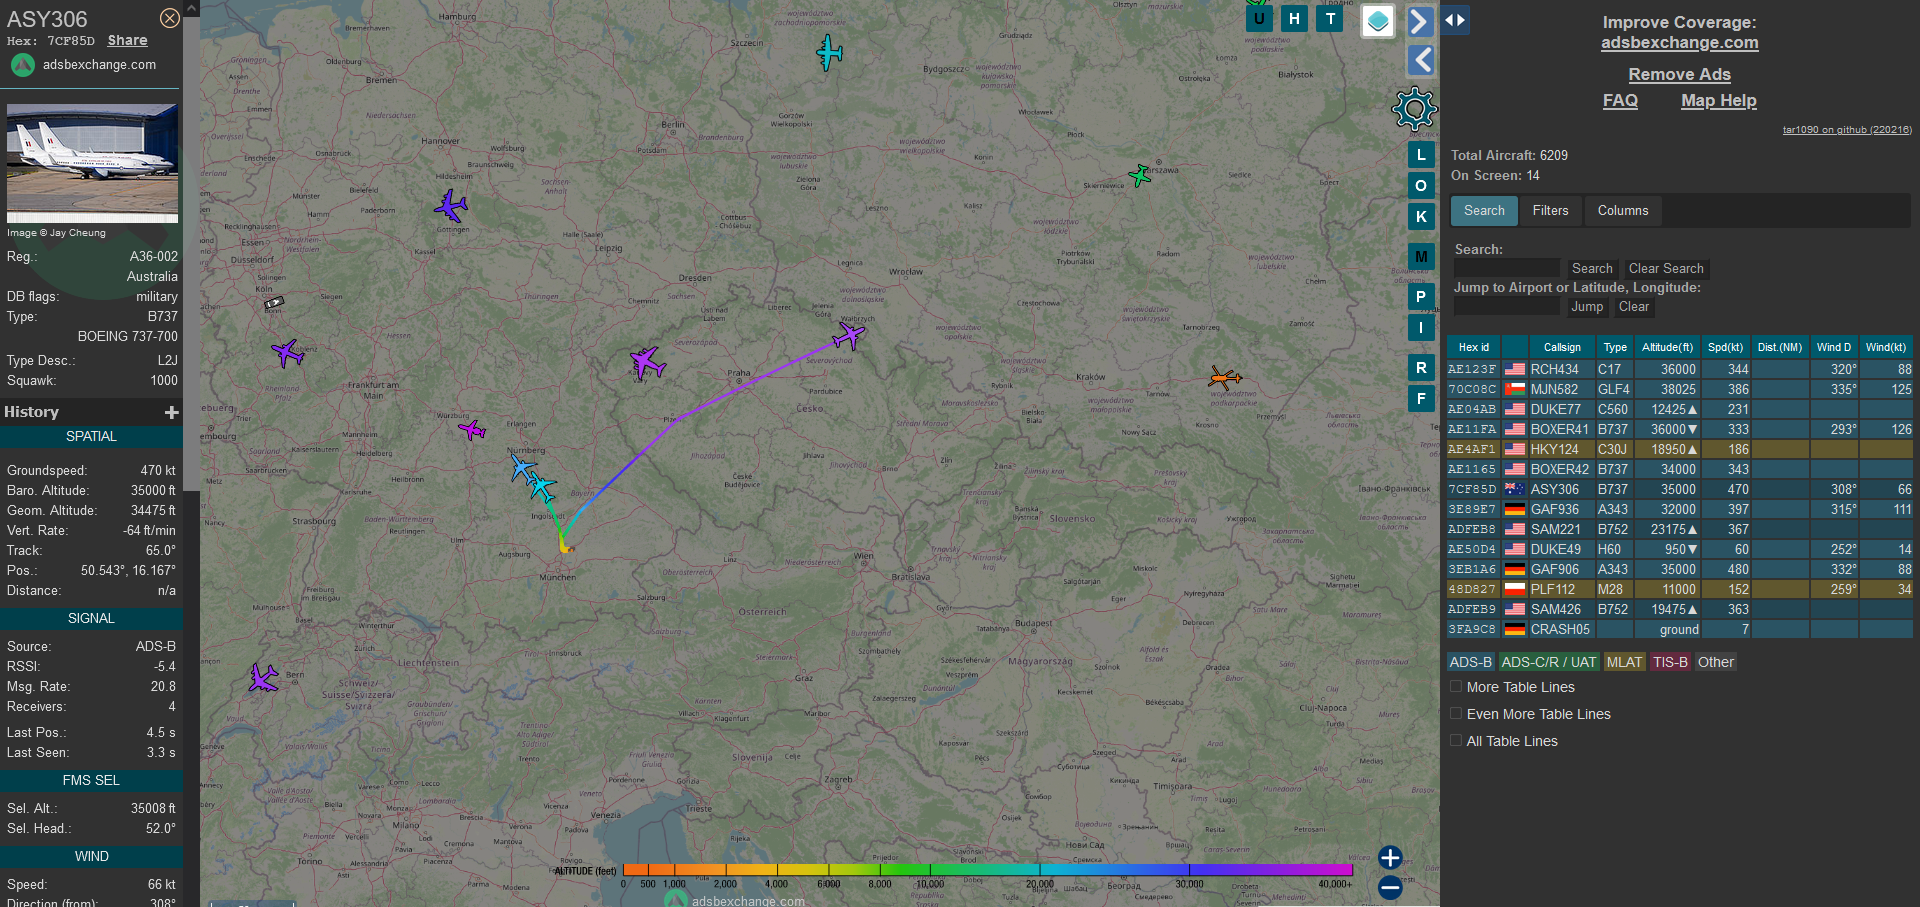Viewport: 1920px width, 907px height.
Task: Click the Search button
Action: (1591, 269)
